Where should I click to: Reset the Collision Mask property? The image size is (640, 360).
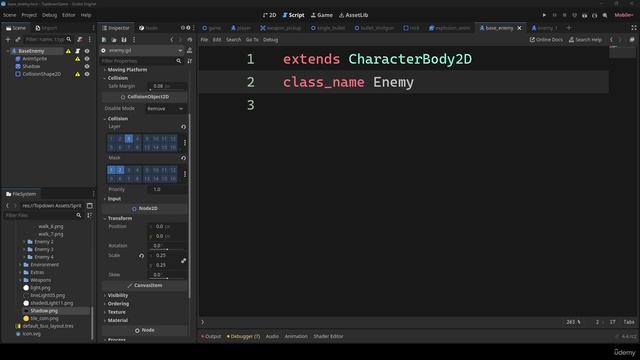click(183, 158)
